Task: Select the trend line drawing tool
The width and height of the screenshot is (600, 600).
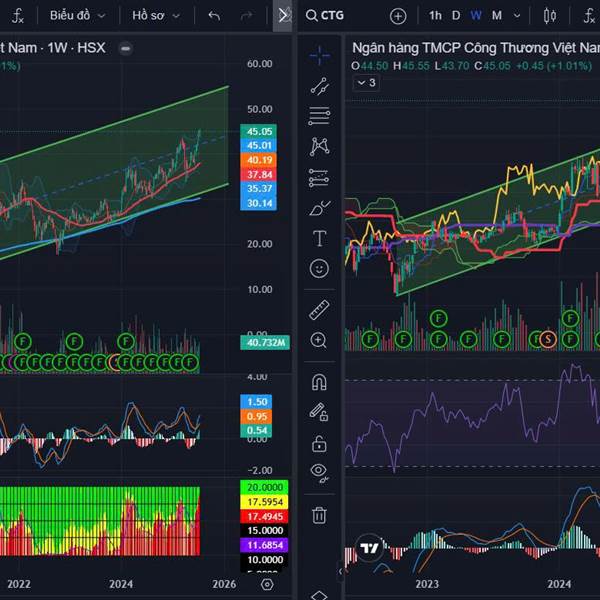Action: [320, 86]
